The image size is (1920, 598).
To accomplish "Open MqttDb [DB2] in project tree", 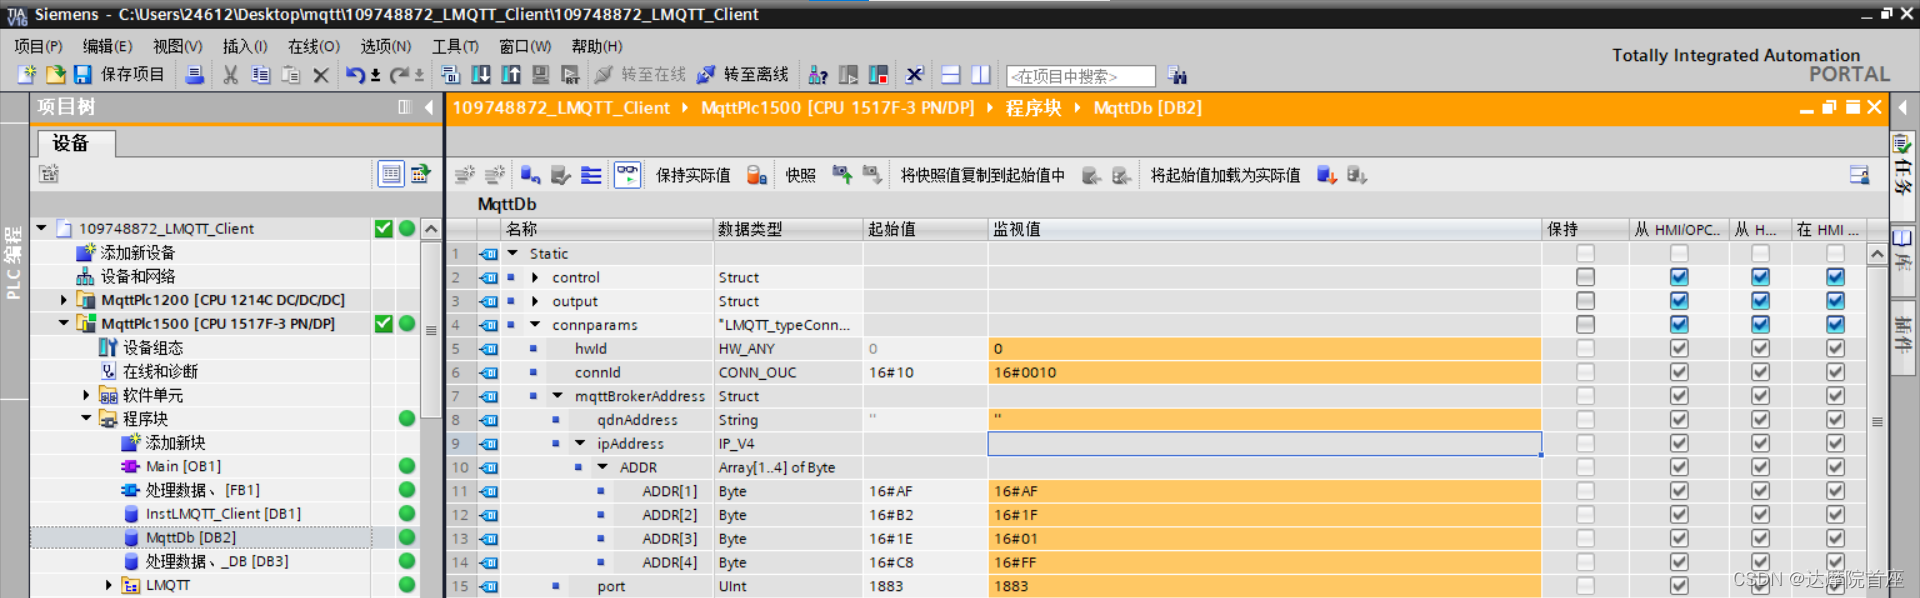I will (191, 537).
